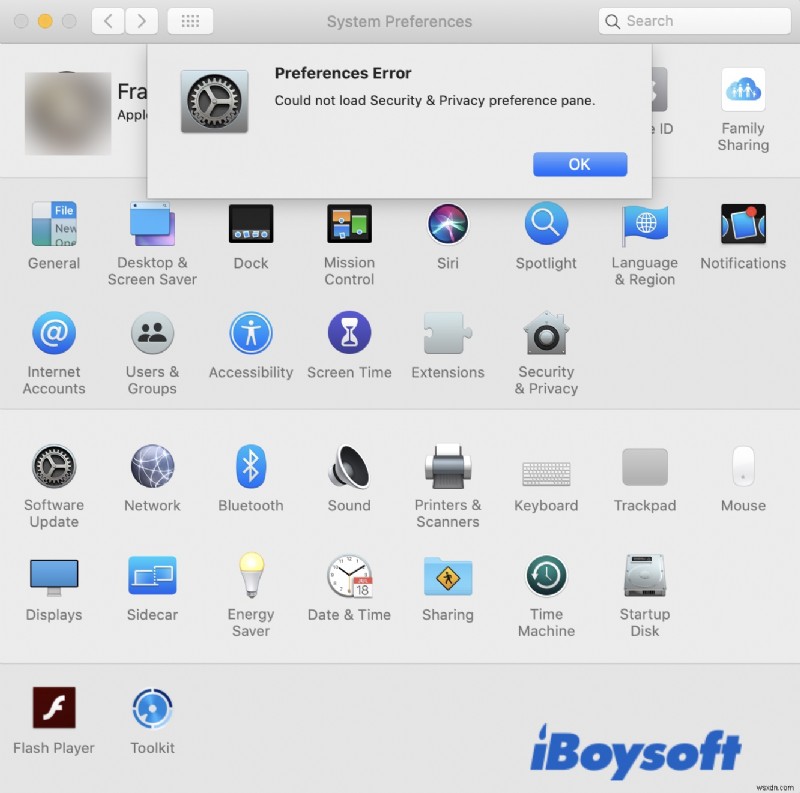Show all preference panes via grid button
Viewport: 800px width, 793px height.
pos(190,21)
